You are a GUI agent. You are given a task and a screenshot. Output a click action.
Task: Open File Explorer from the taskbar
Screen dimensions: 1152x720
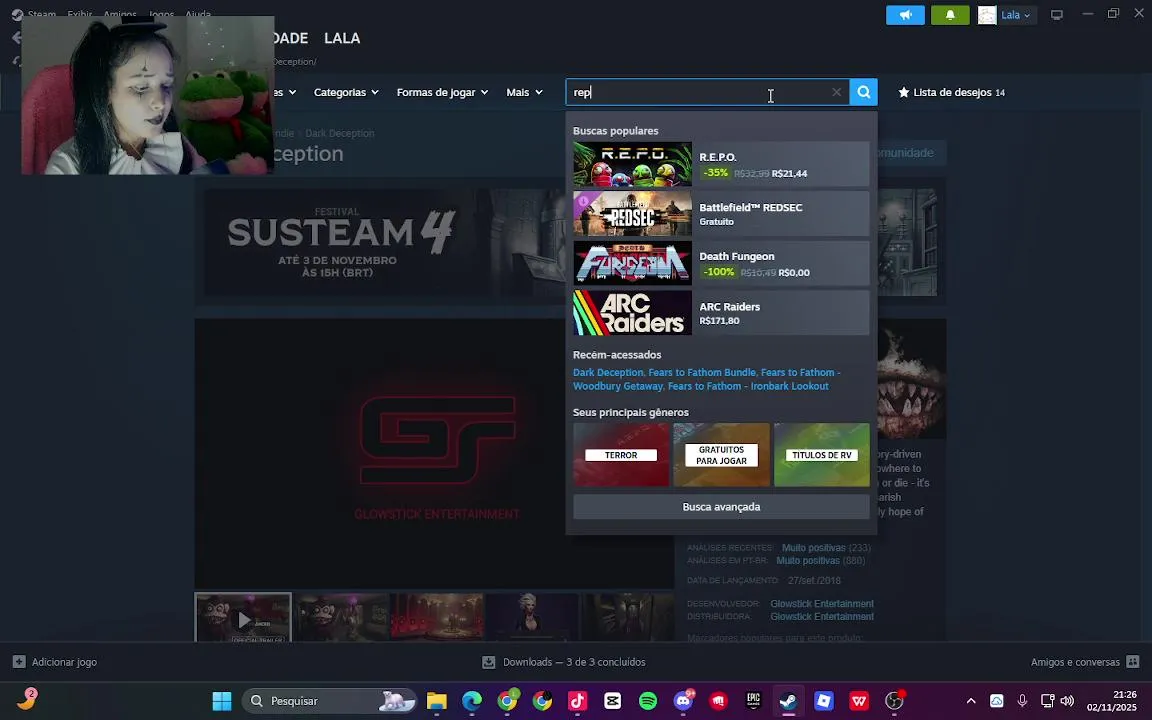[x=436, y=701]
